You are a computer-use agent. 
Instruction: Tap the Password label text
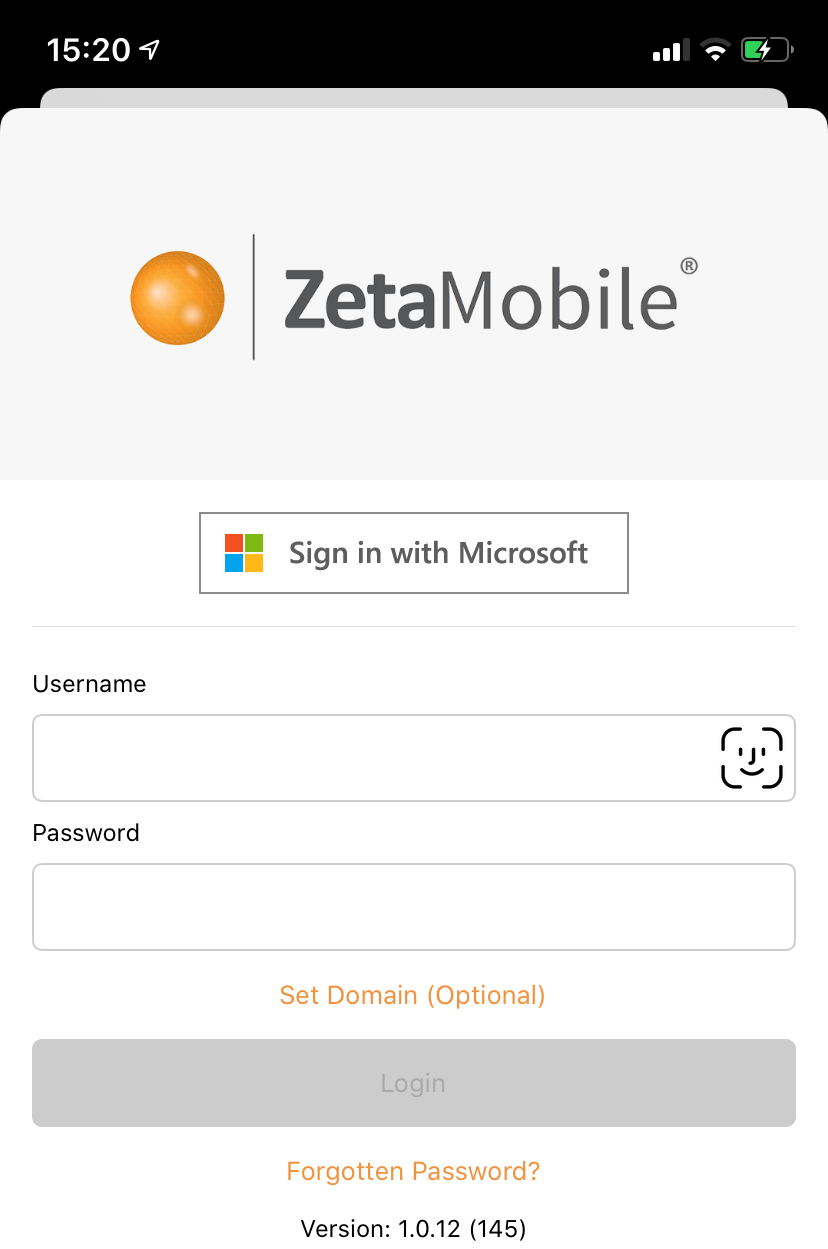click(x=86, y=833)
